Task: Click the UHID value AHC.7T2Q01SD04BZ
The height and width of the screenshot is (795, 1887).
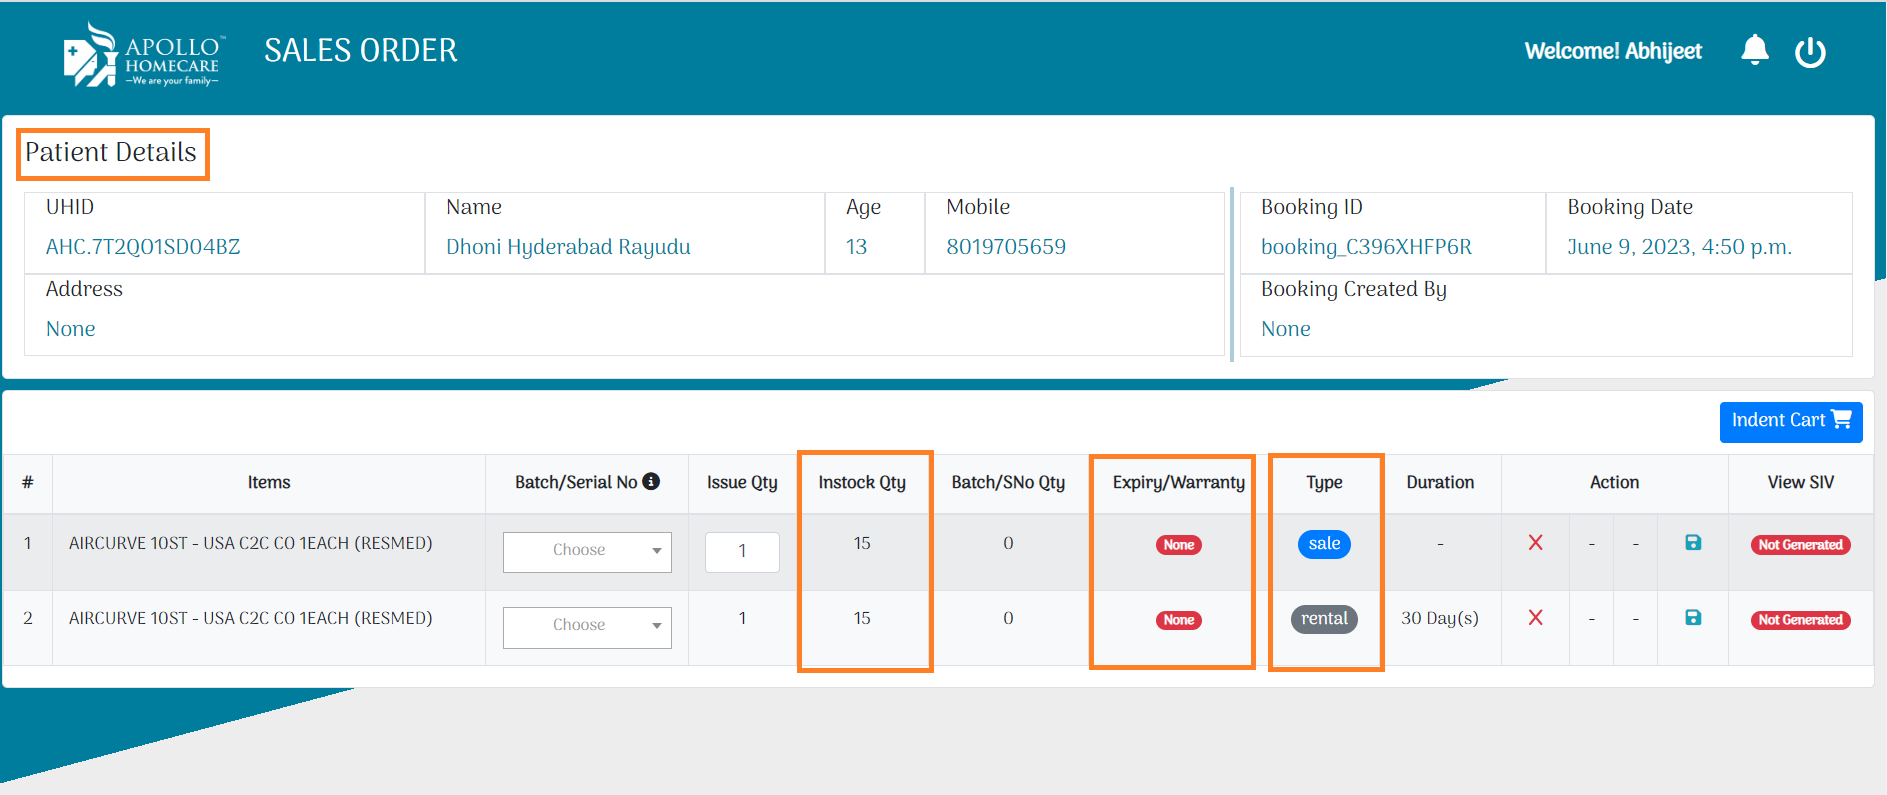Action: 143,247
